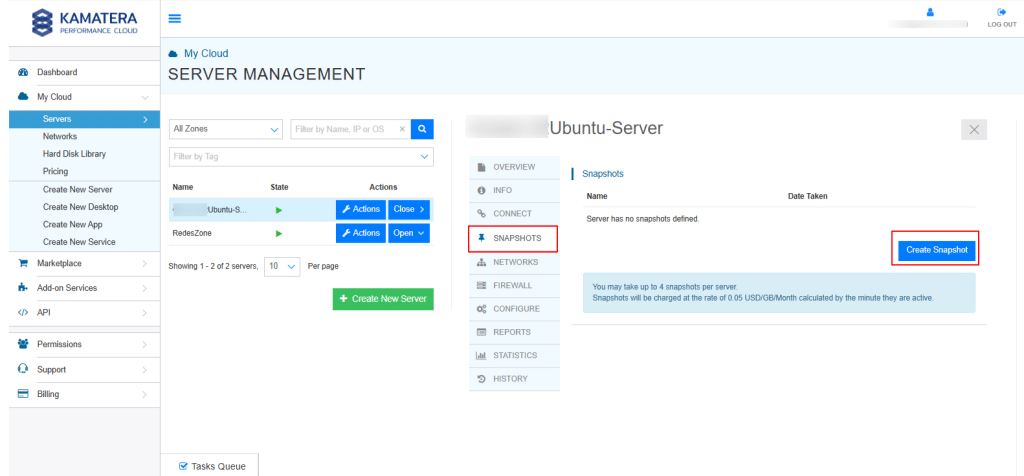Open the Filter by Tag dropdown

pos(301,156)
